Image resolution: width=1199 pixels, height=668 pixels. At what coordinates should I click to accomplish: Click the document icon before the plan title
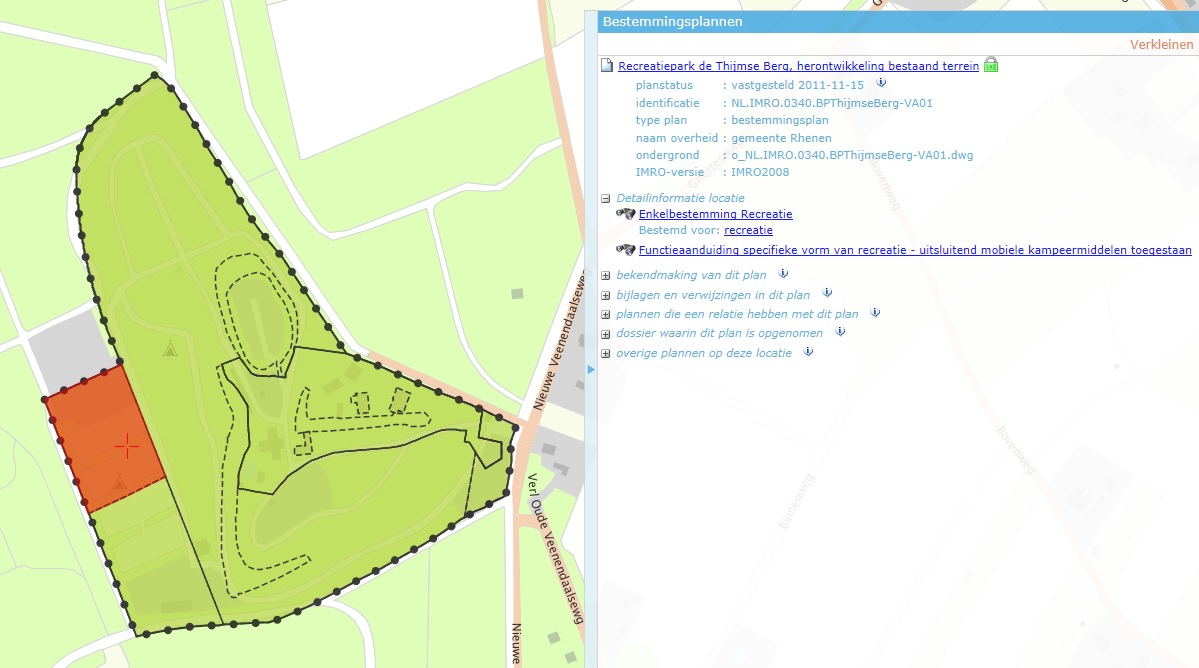click(x=605, y=64)
